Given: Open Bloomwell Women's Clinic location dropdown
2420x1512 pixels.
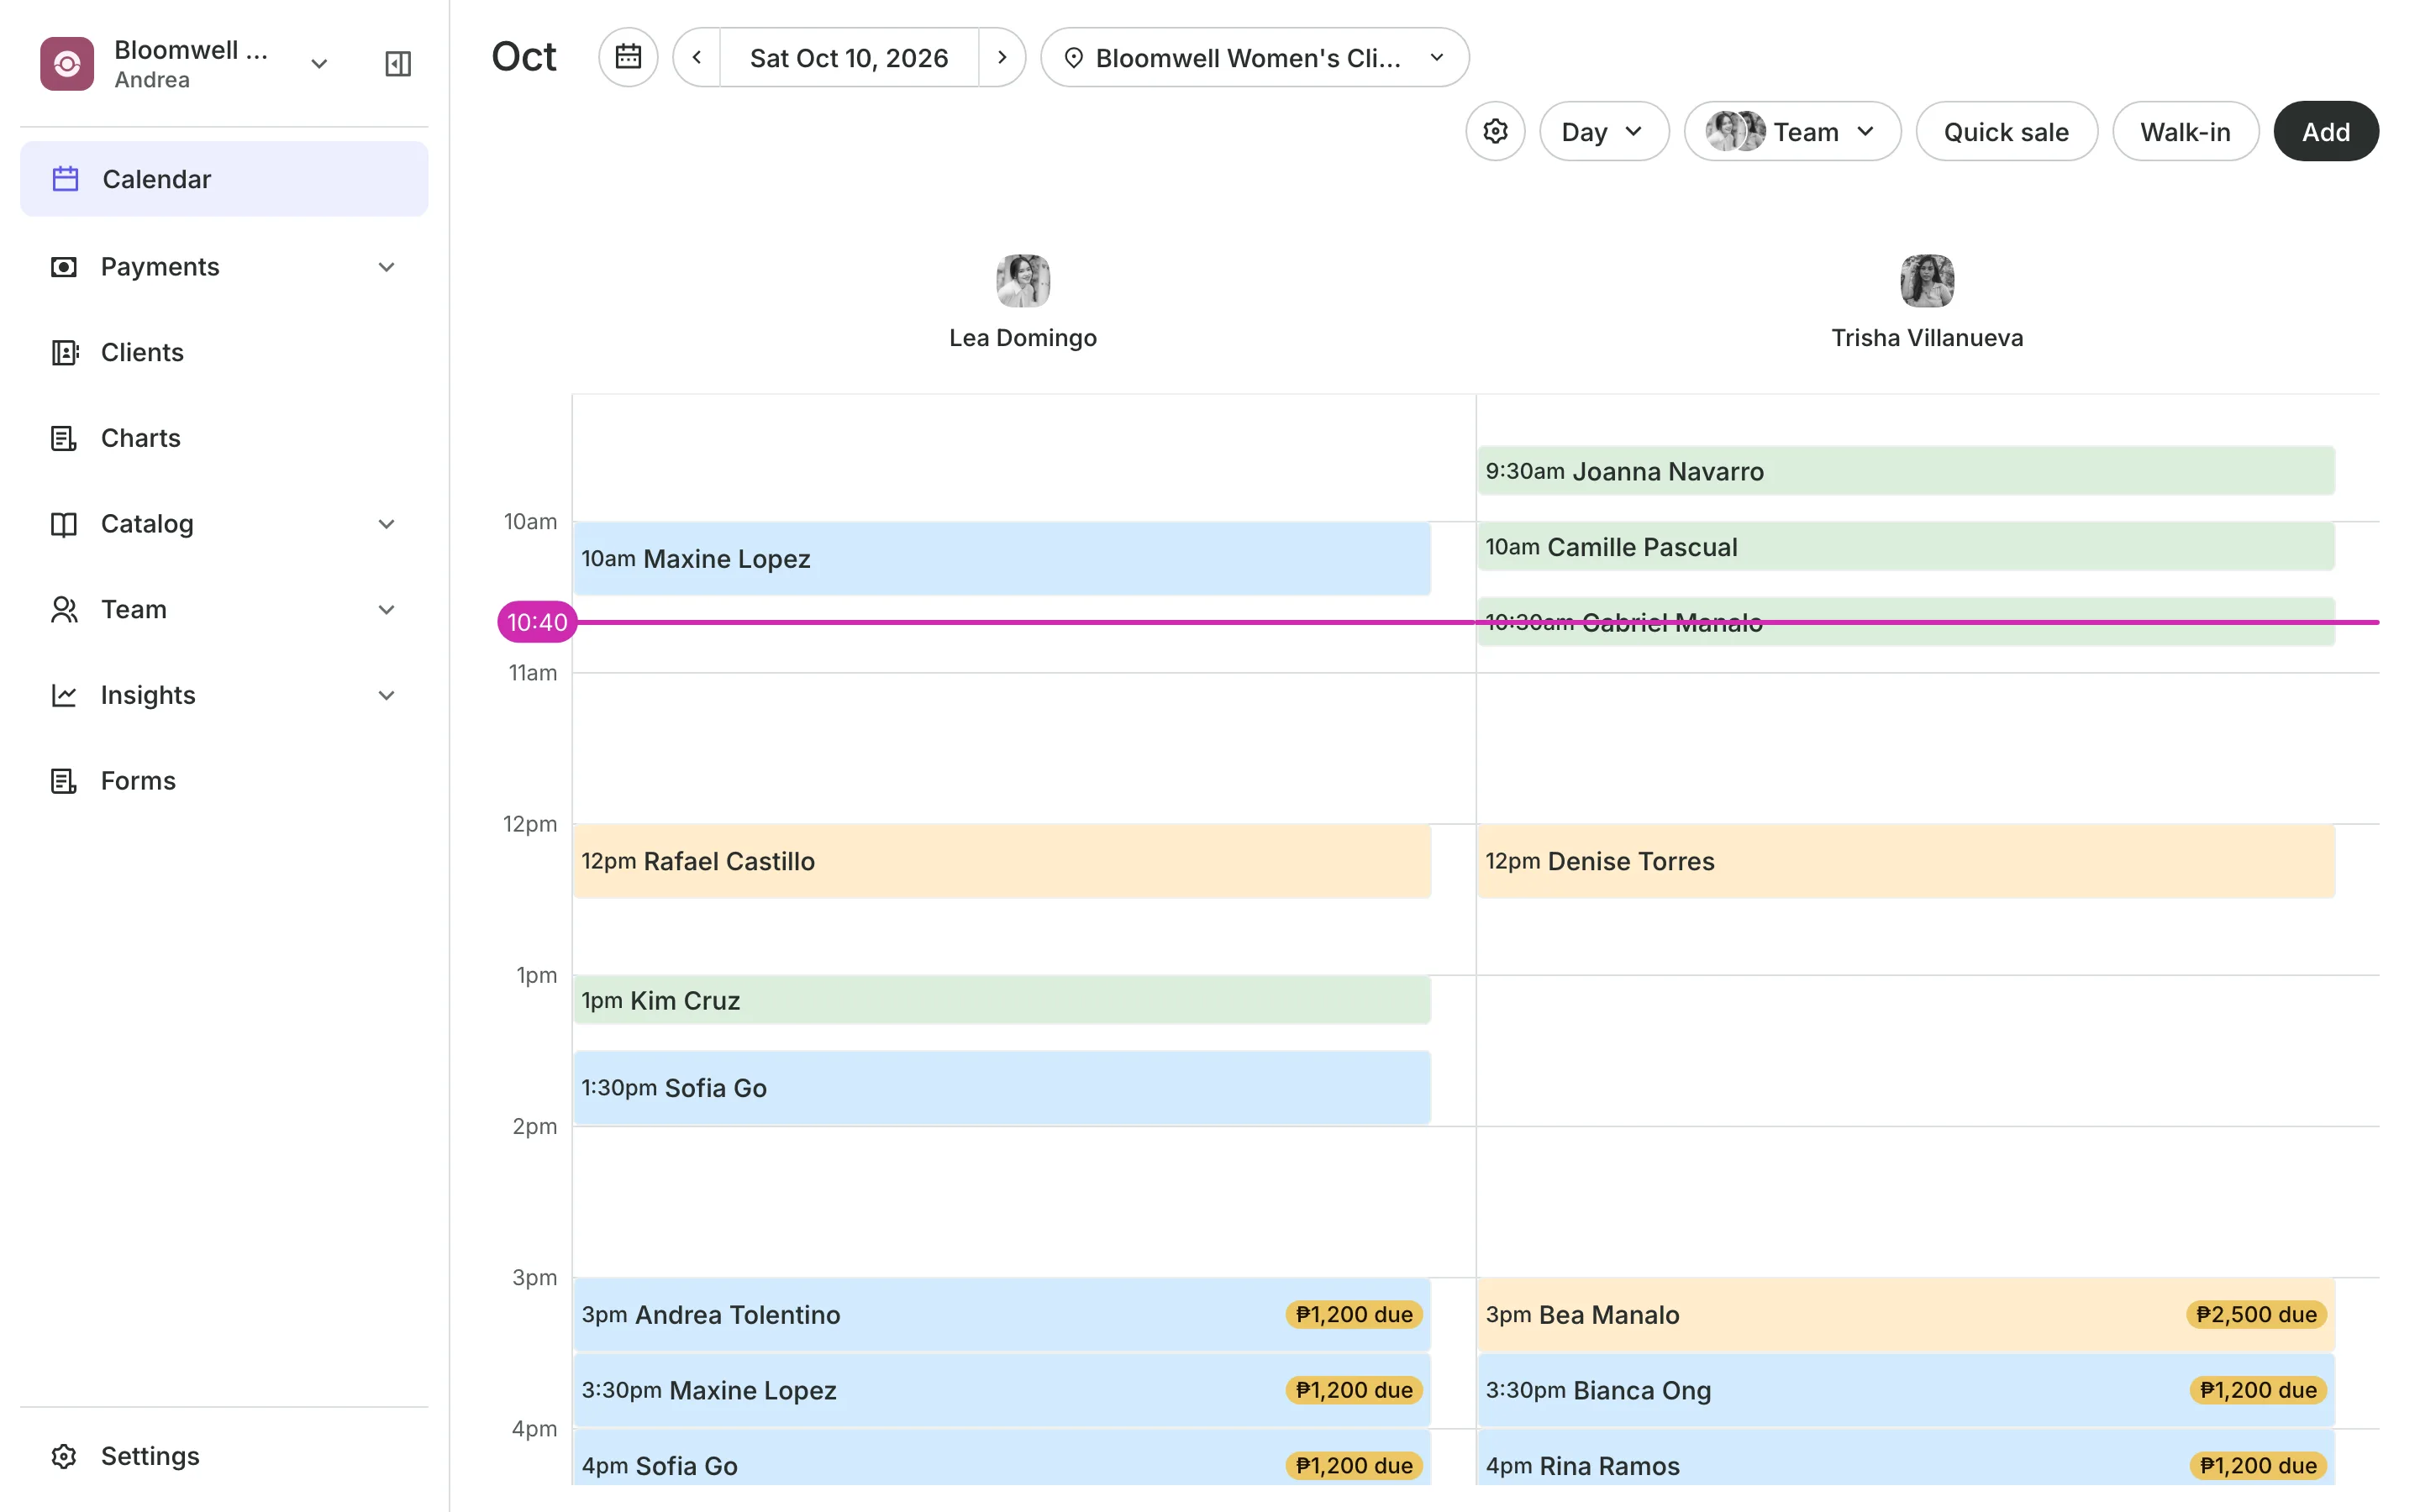Looking at the screenshot, I should tap(1255, 57).
